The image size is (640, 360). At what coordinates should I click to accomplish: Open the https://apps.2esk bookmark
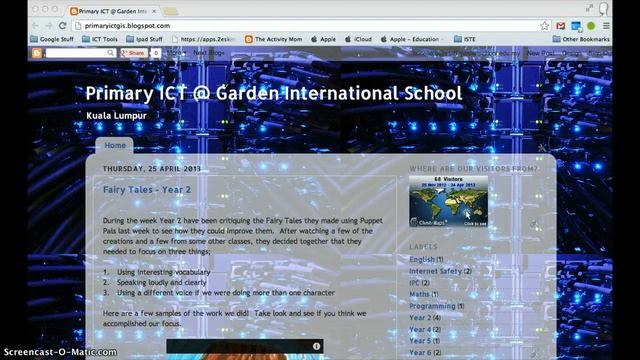[204, 39]
